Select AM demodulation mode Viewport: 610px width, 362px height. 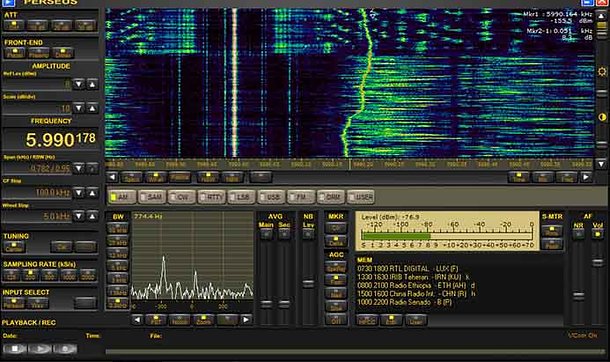(x=122, y=197)
